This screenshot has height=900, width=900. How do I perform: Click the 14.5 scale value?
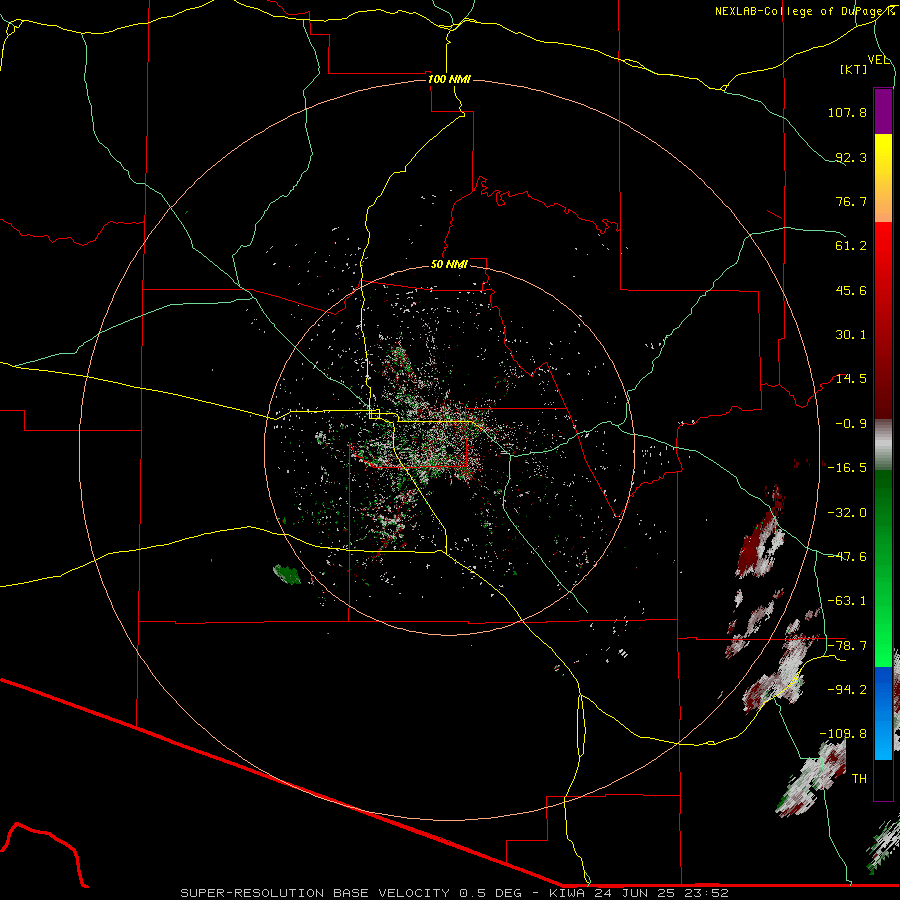pos(851,379)
